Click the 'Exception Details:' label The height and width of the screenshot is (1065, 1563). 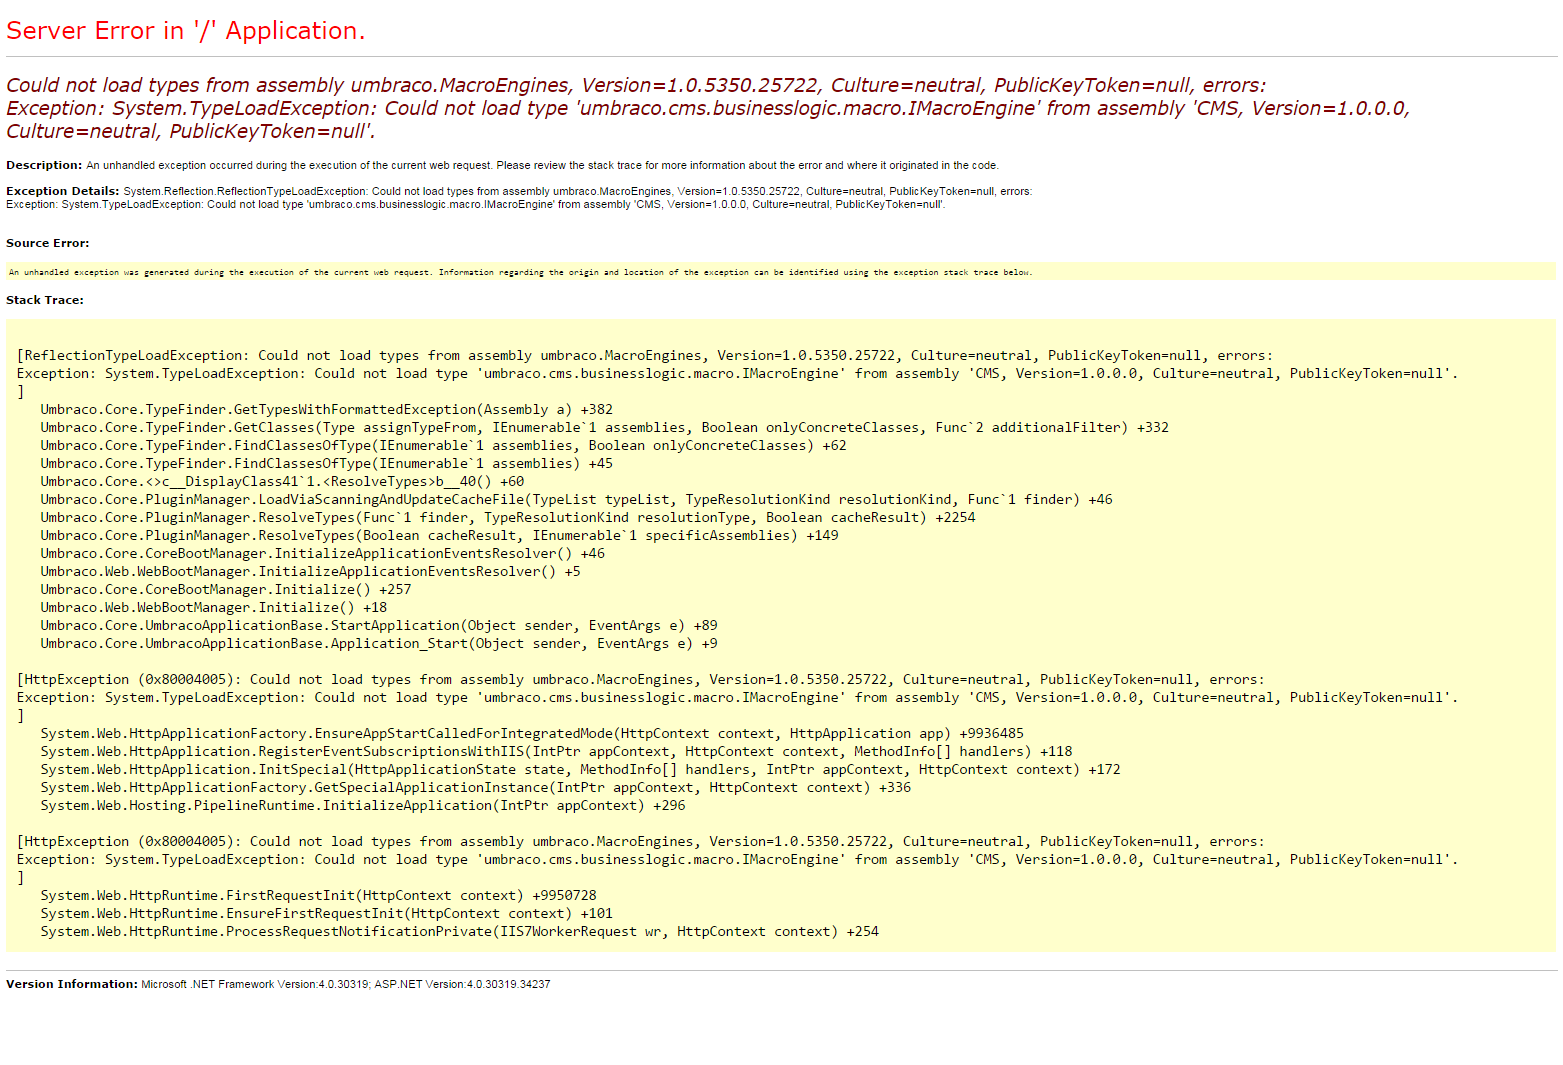pos(63,191)
